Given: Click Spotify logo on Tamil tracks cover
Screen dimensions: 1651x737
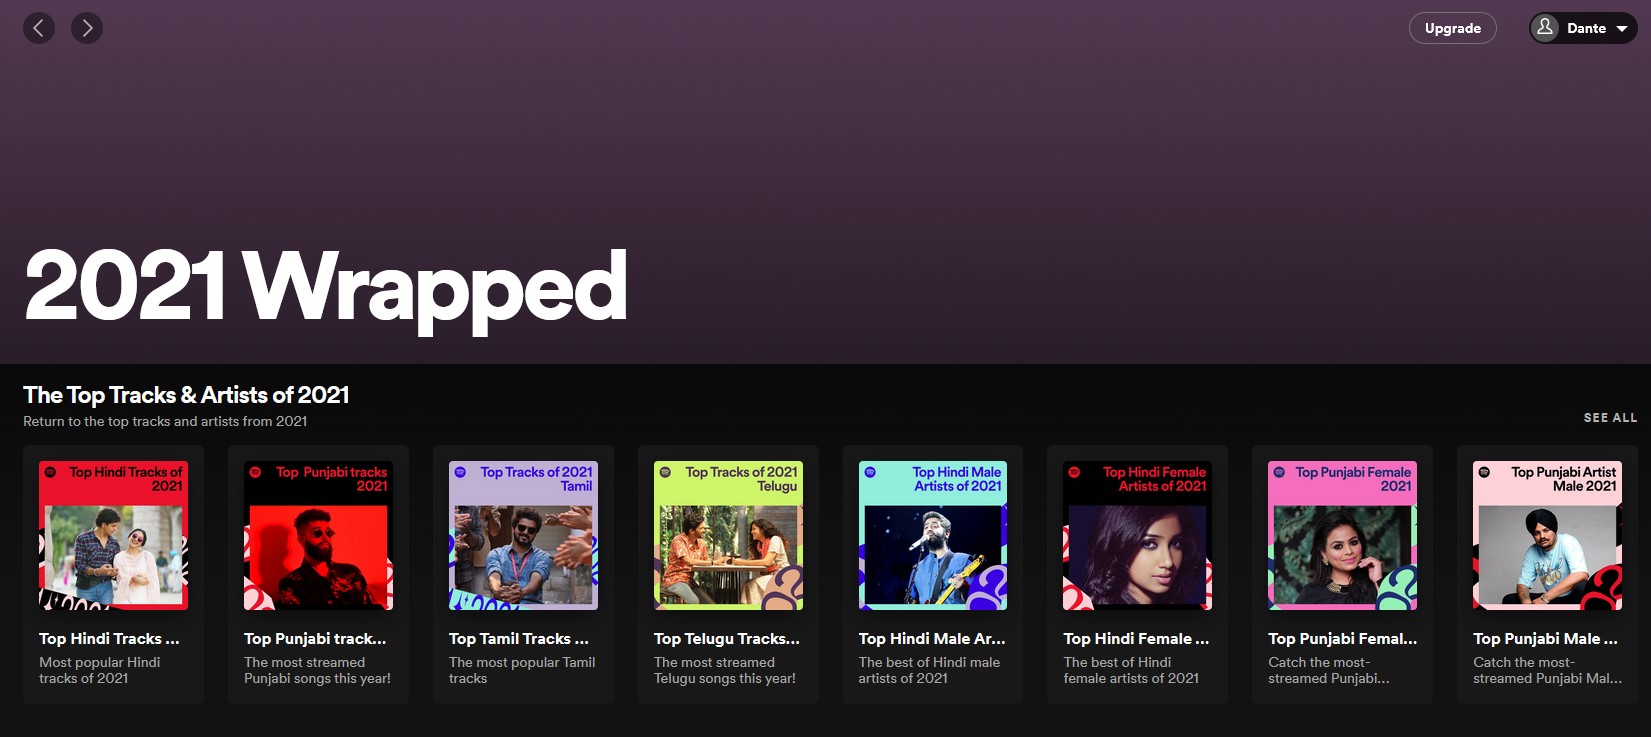Looking at the screenshot, I should [x=460, y=472].
